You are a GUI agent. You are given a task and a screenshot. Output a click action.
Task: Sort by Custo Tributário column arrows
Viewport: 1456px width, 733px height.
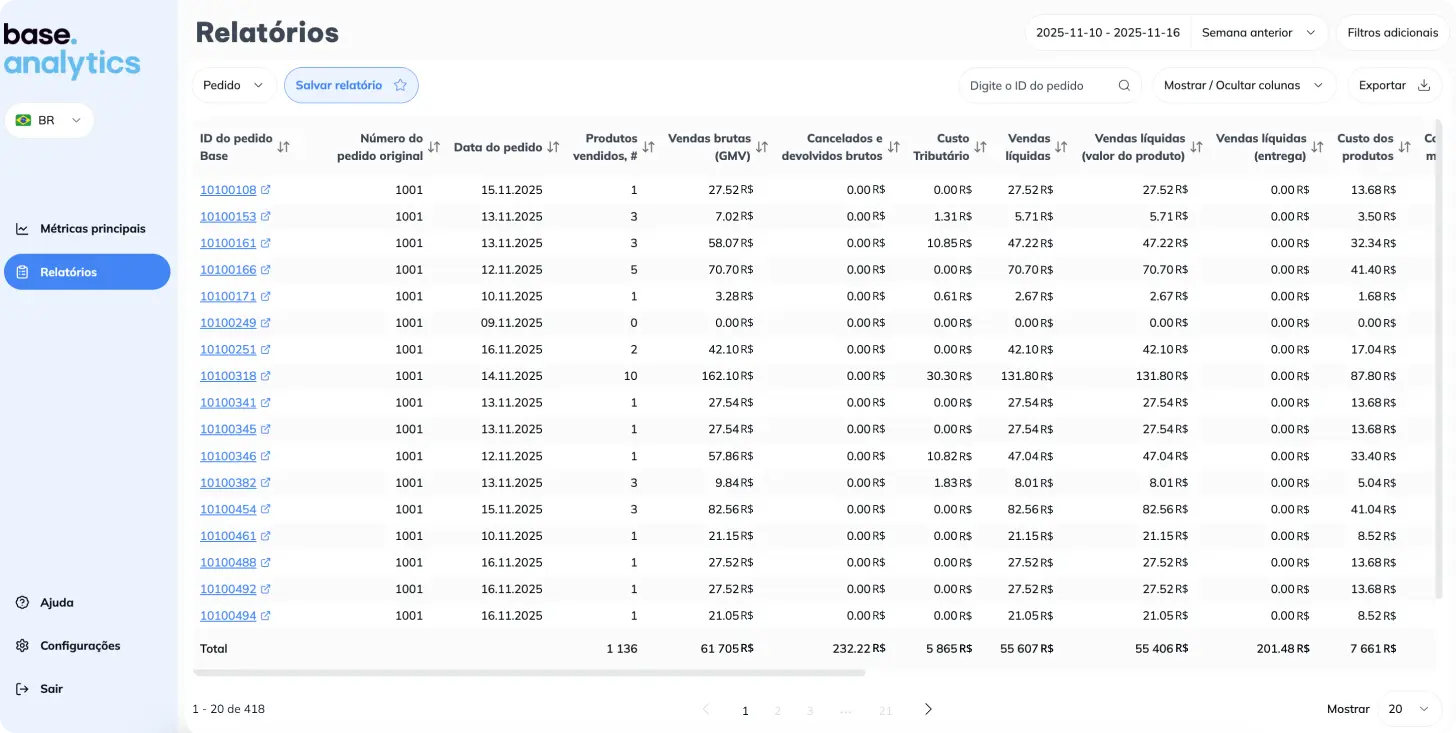click(x=980, y=147)
